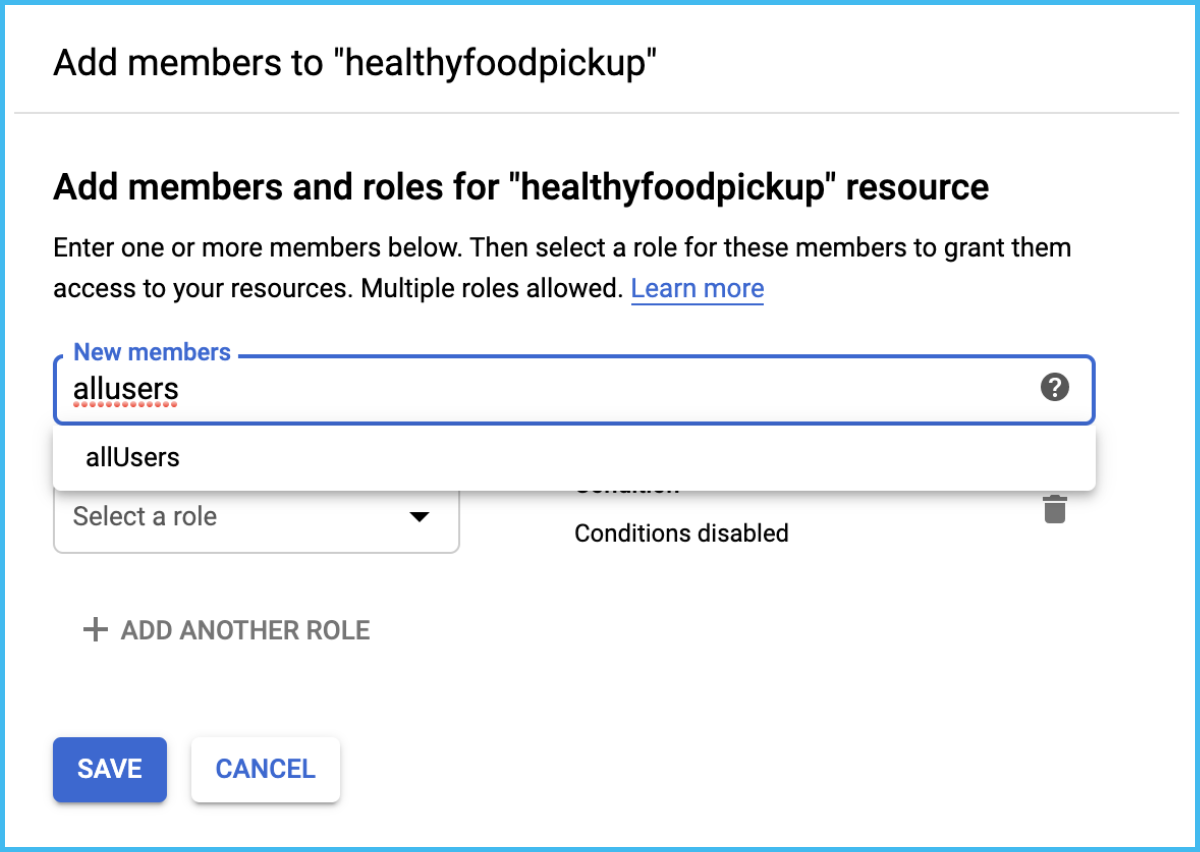Delete the role with trash icon
Image resolution: width=1200 pixels, height=852 pixels.
tap(1055, 509)
